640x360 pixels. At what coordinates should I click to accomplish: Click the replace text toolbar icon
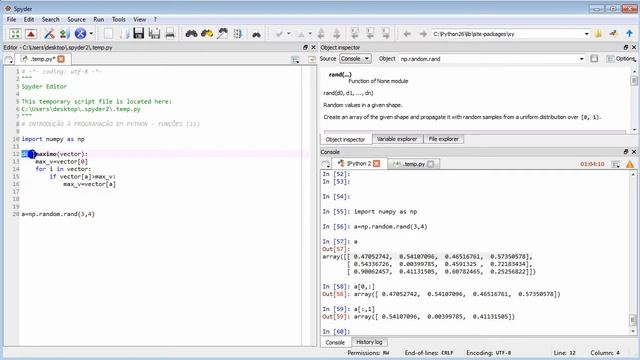coord(222,33)
